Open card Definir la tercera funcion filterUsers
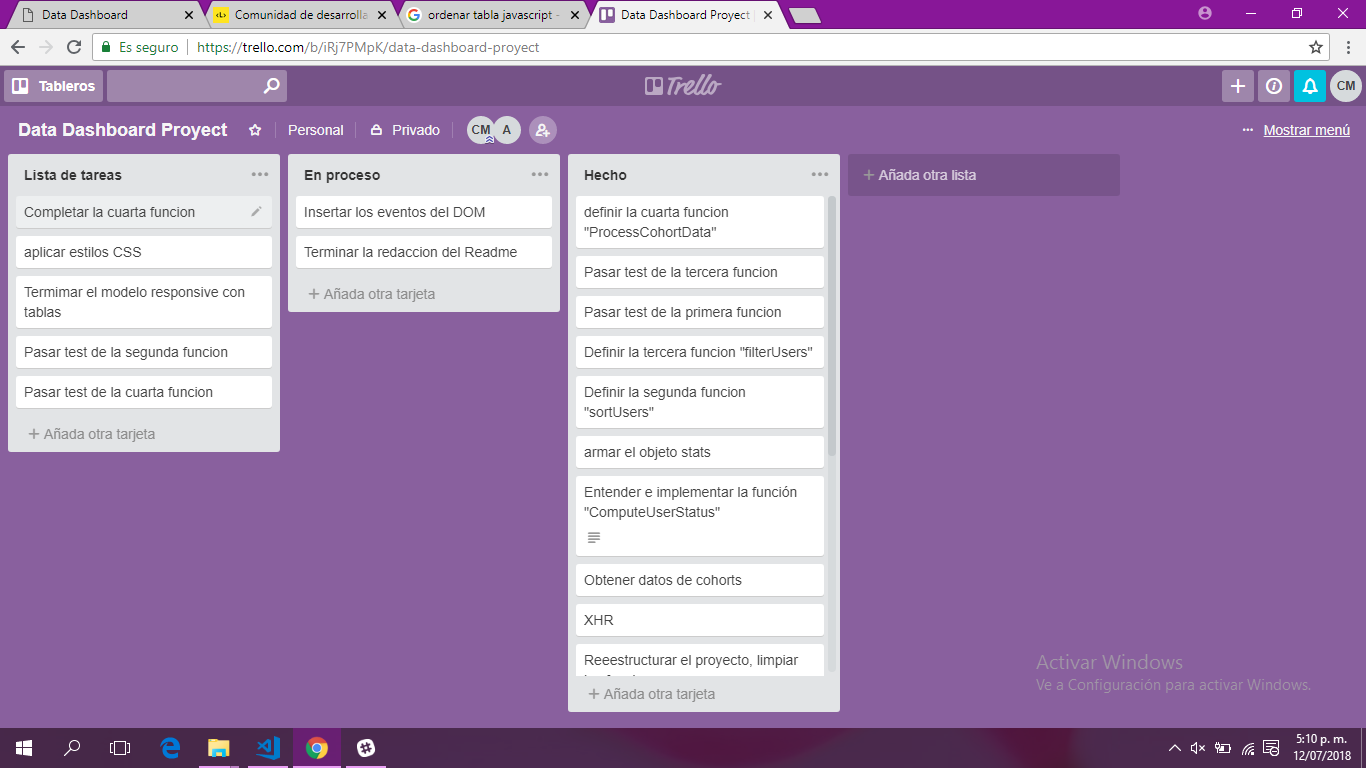This screenshot has height=768, width=1366. pyautogui.click(x=700, y=352)
